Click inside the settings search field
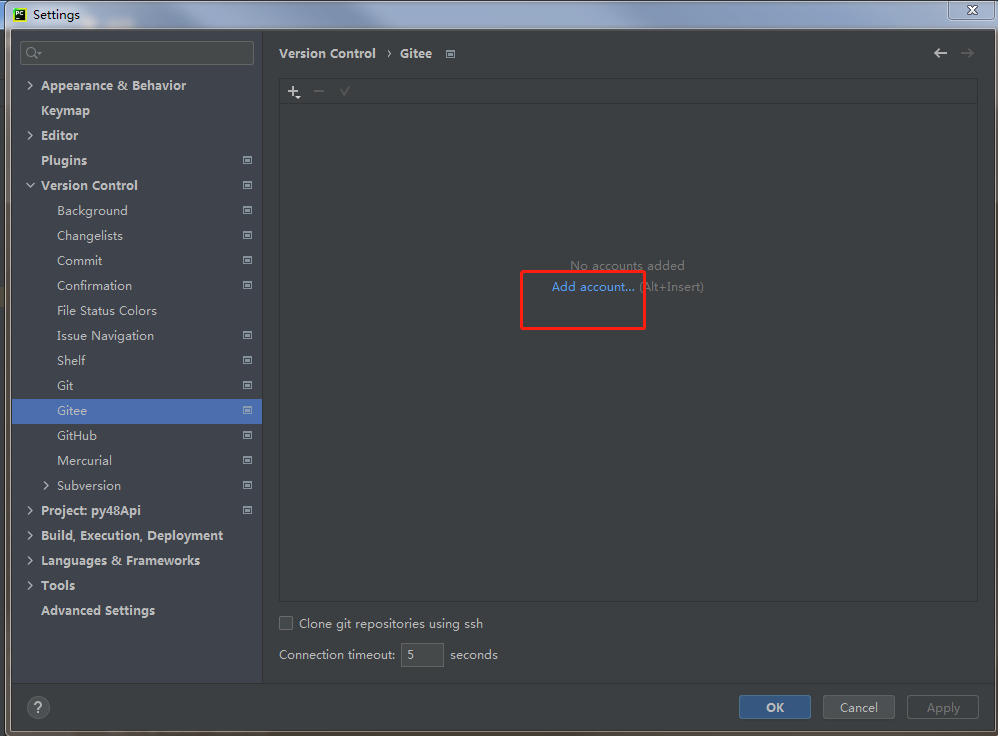 click(137, 53)
